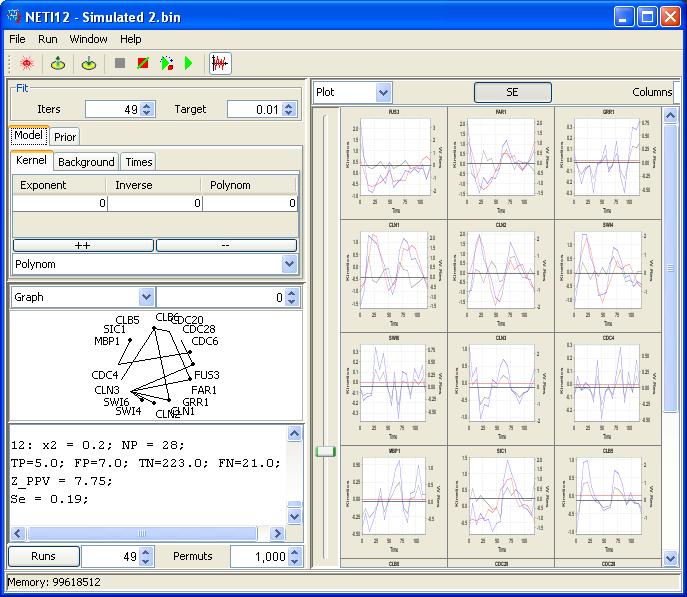Select the Background tab
The width and height of the screenshot is (687, 597).
point(86,162)
